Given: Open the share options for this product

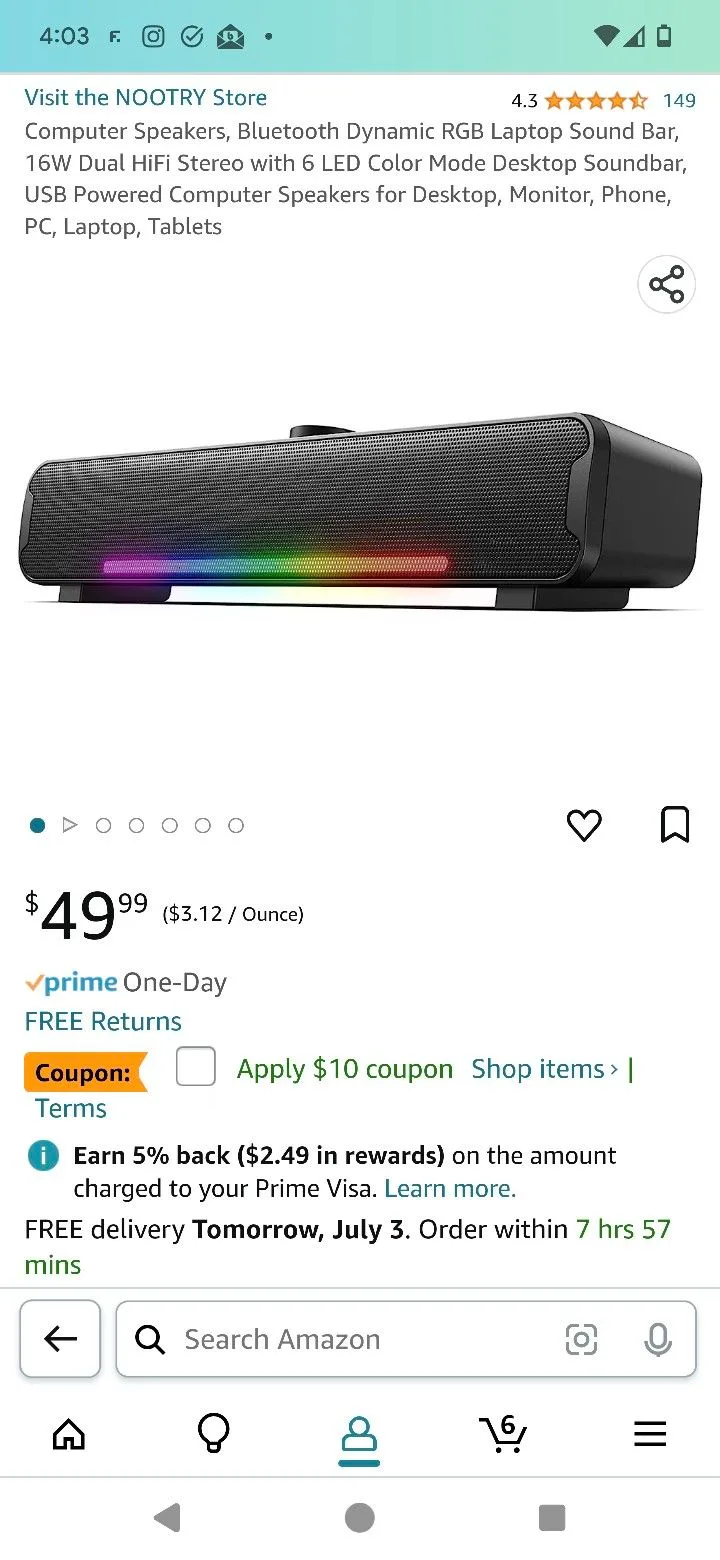Looking at the screenshot, I should pos(666,284).
